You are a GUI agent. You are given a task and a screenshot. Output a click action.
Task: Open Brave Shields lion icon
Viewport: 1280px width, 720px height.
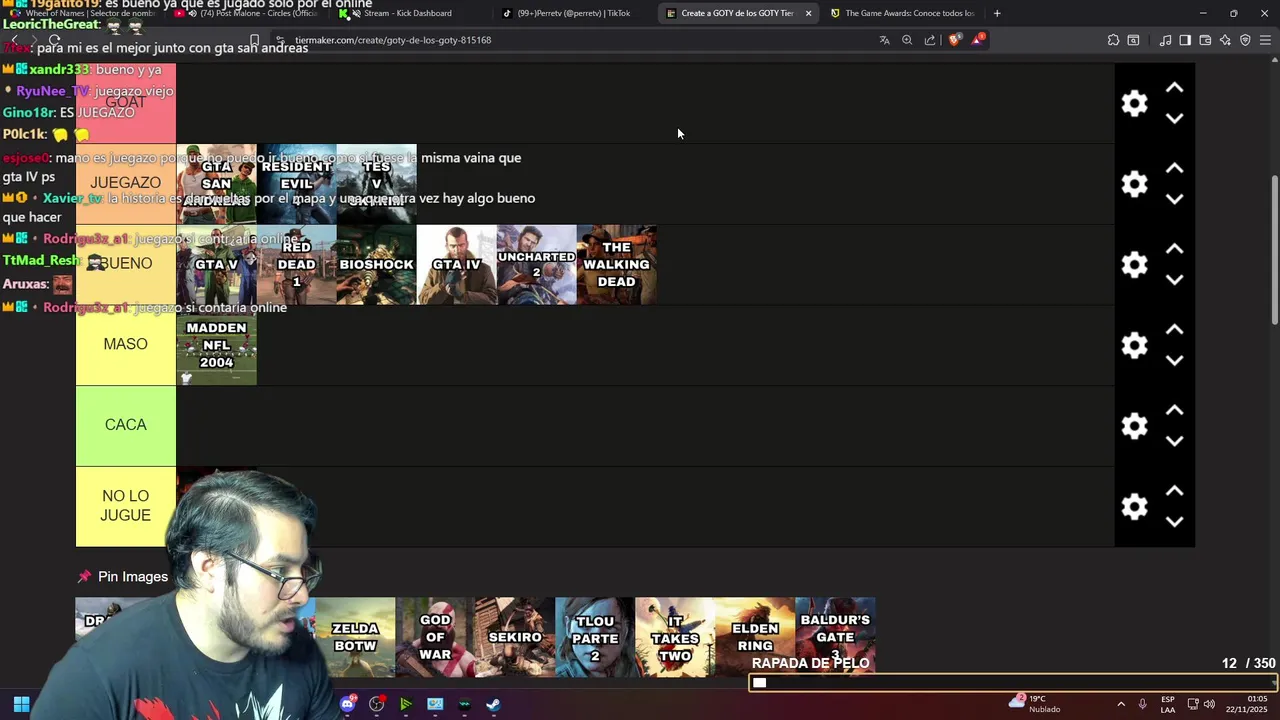click(x=955, y=40)
